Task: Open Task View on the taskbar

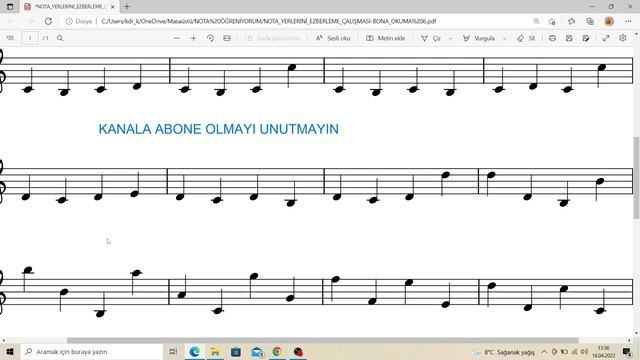Action: coord(173,351)
